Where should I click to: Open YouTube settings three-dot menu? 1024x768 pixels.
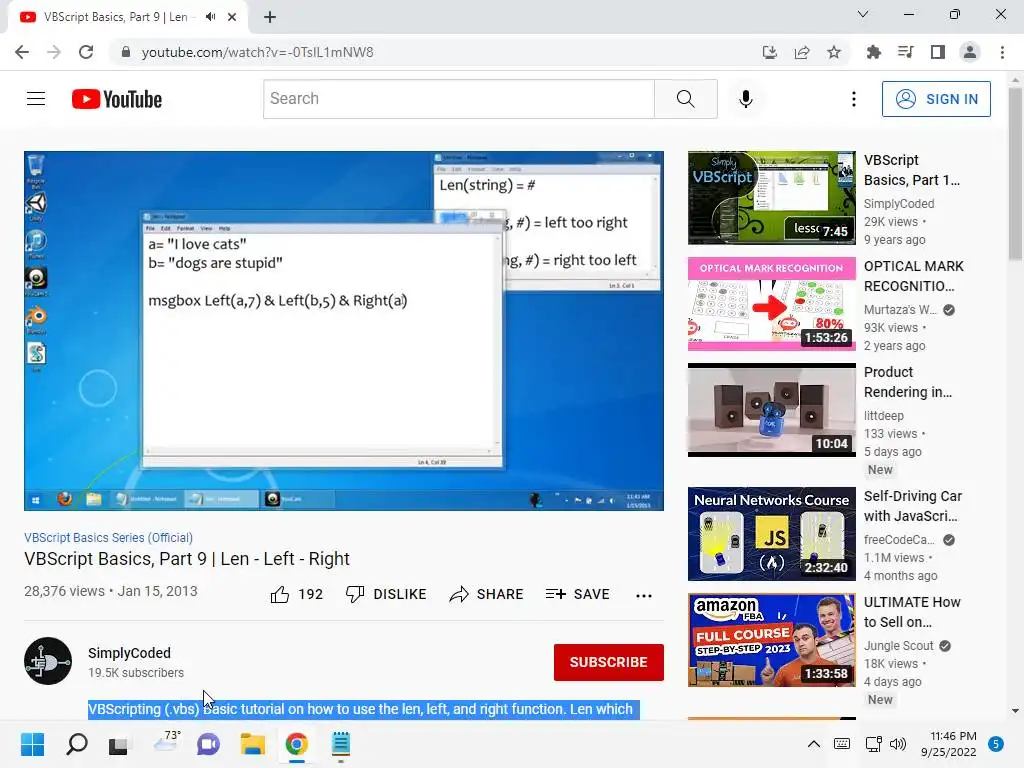[x=854, y=99]
